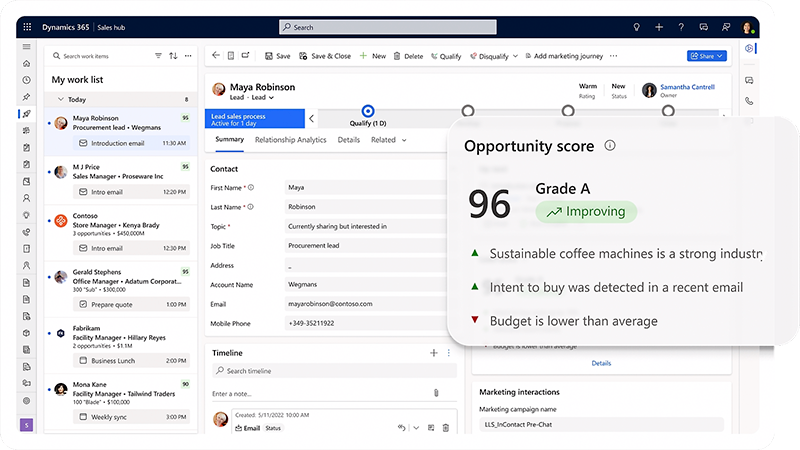Open the help question mark icon
Image resolution: width=800 pixels, height=450 pixels.
pyautogui.click(x=681, y=27)
